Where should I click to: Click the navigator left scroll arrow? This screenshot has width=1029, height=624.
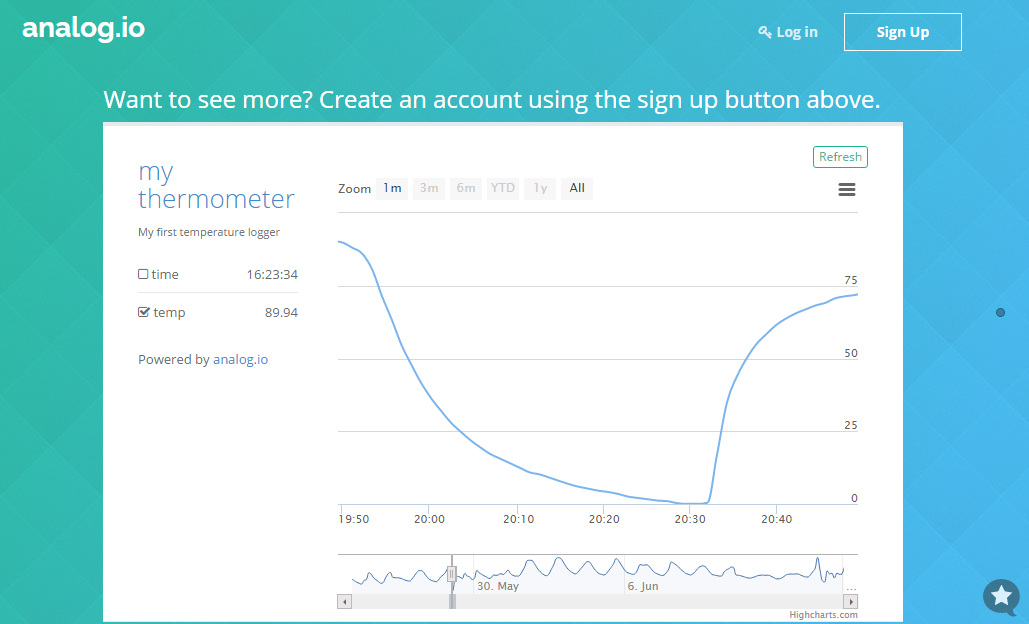(x=345, y=602)
